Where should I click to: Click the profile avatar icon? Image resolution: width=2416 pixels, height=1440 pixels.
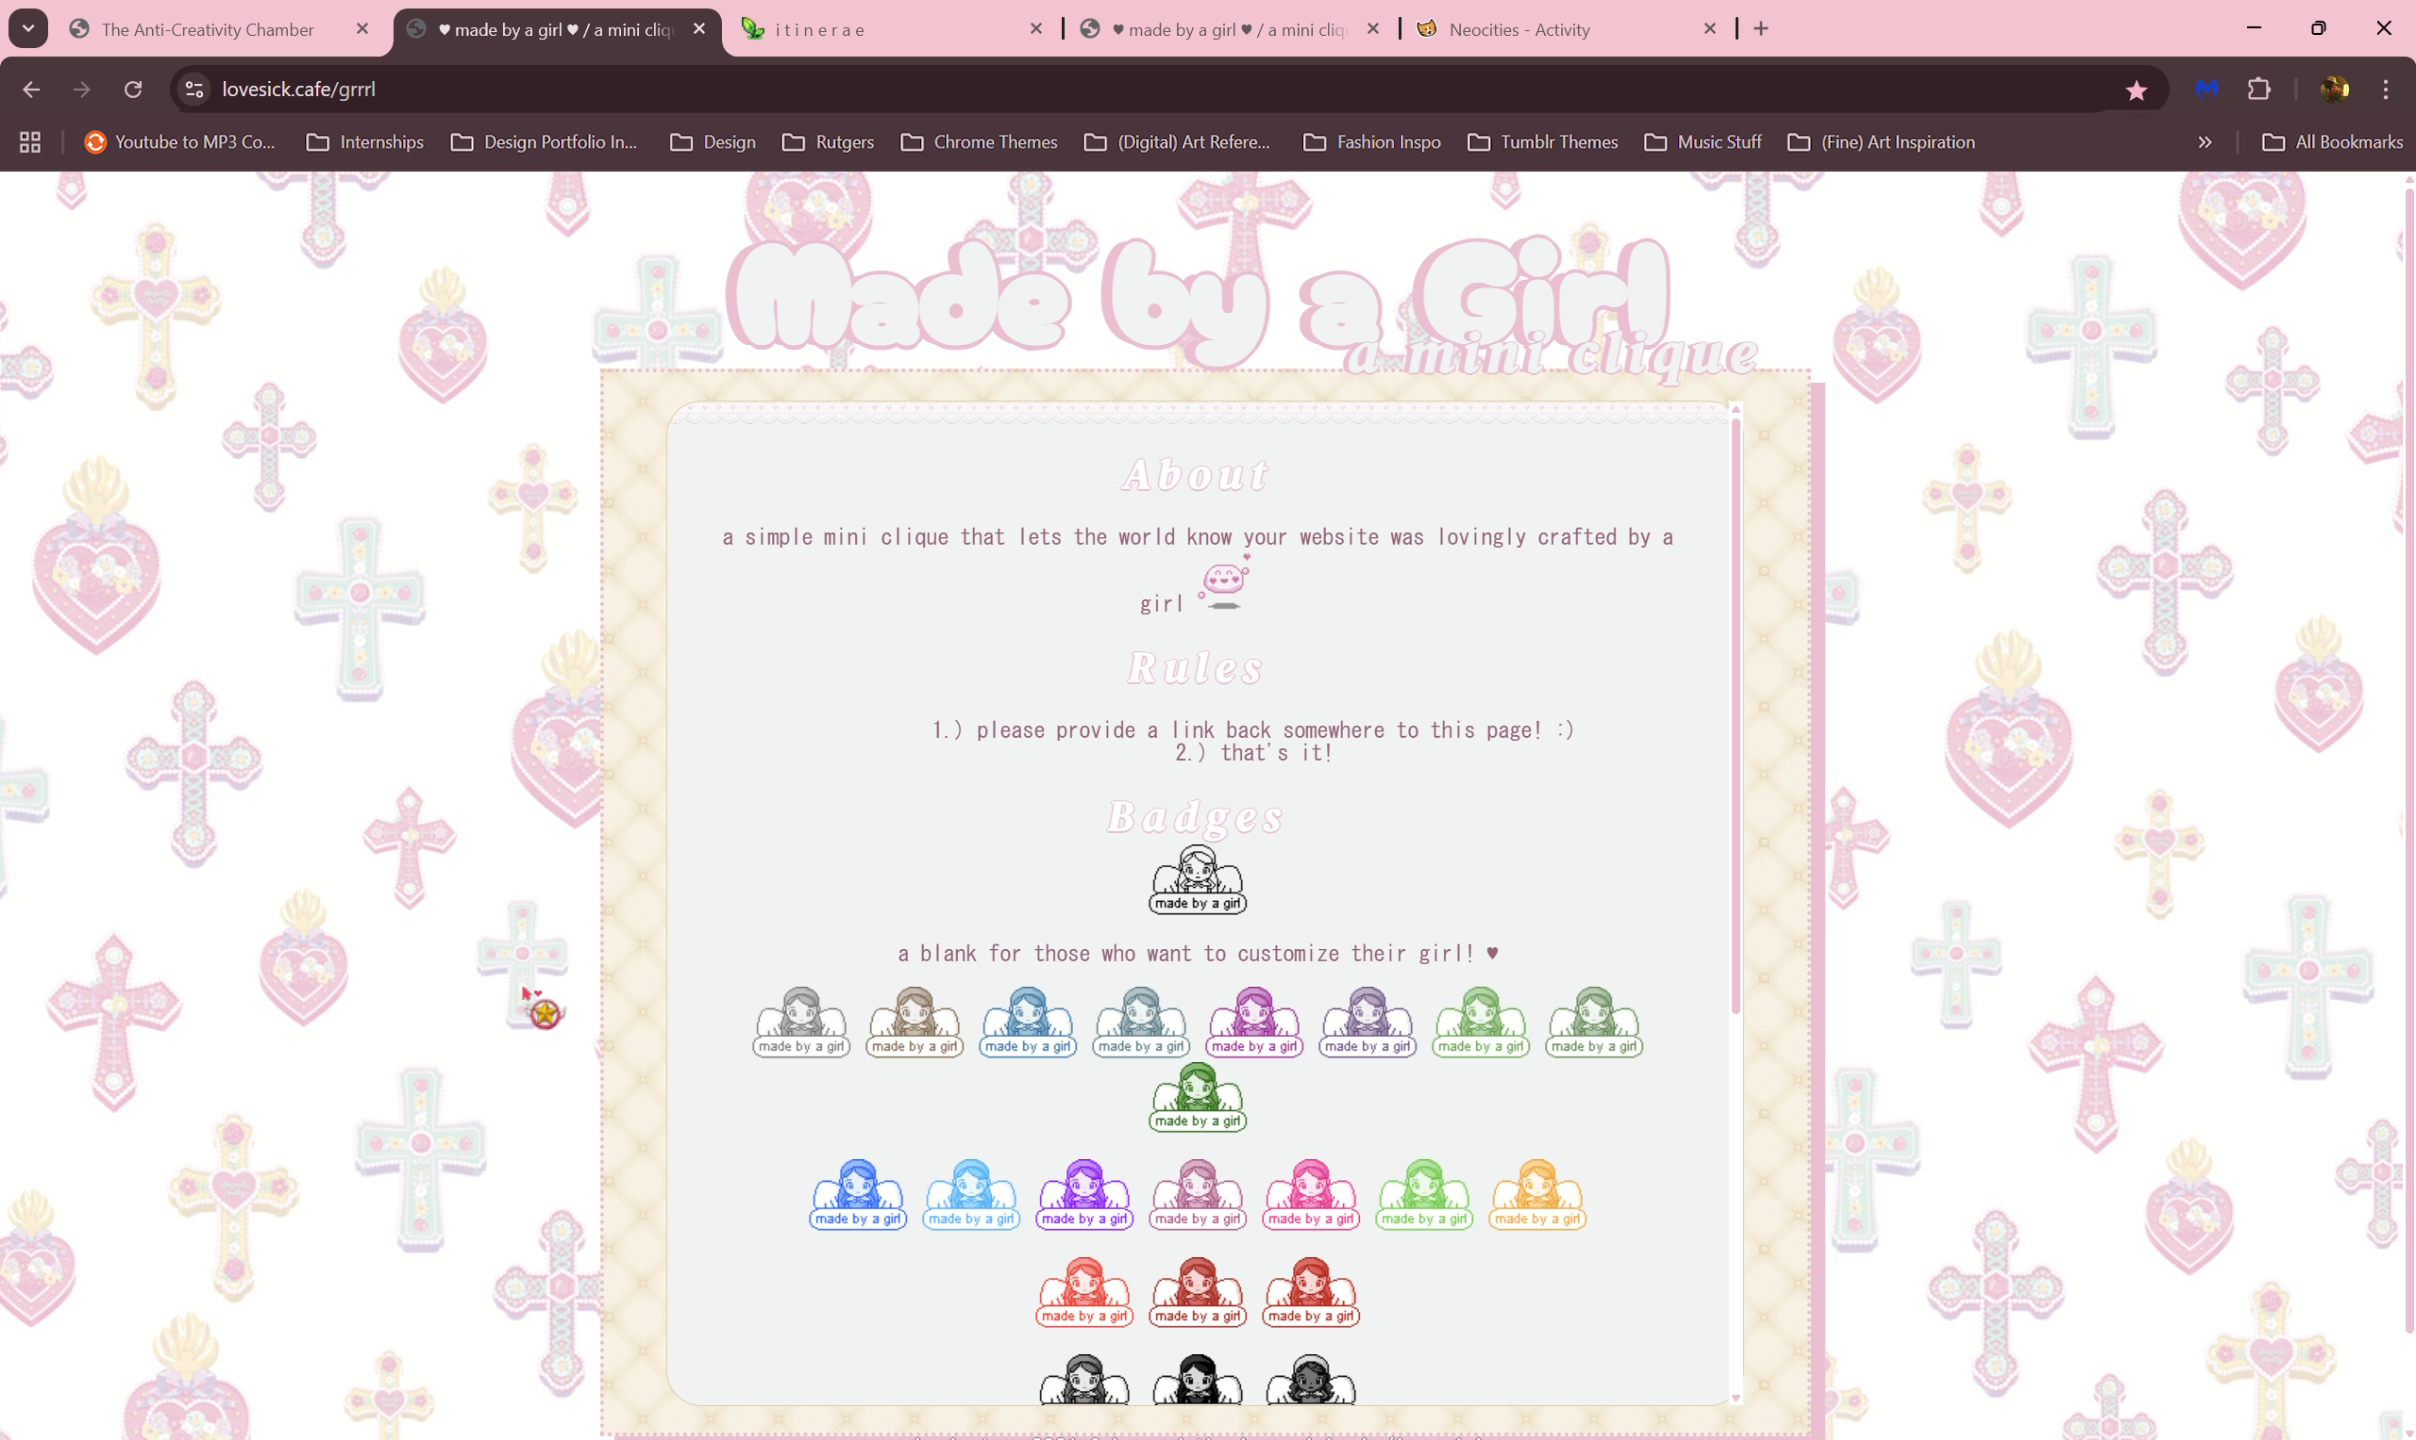click(x=2334, y=89)
